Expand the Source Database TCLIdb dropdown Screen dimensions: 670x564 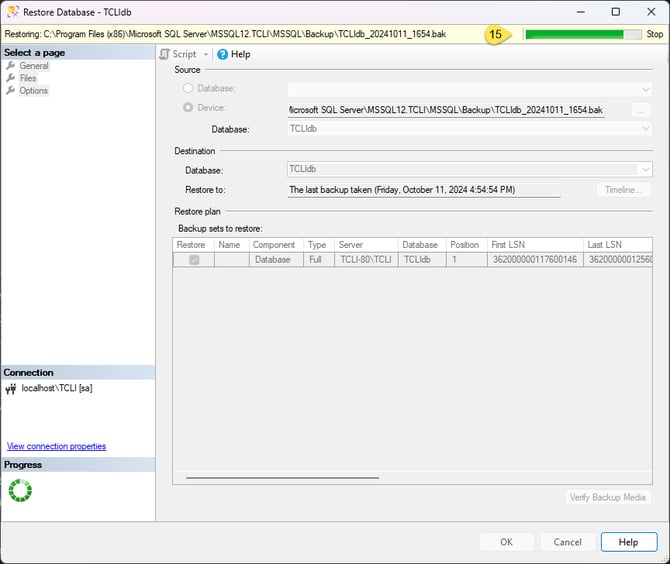coord(645,129)
